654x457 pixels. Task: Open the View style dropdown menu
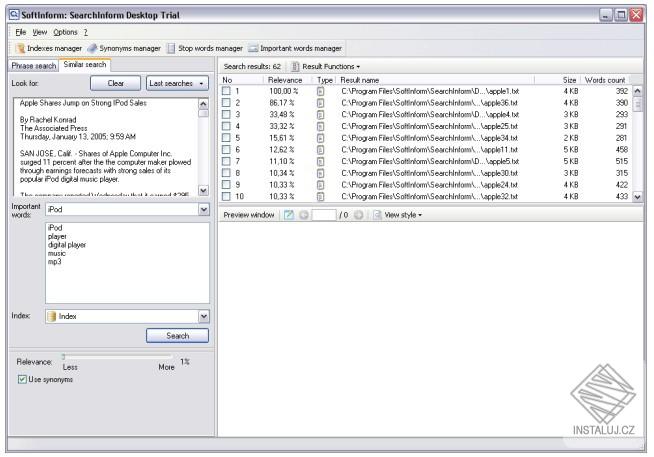click(x=403, y=215)
